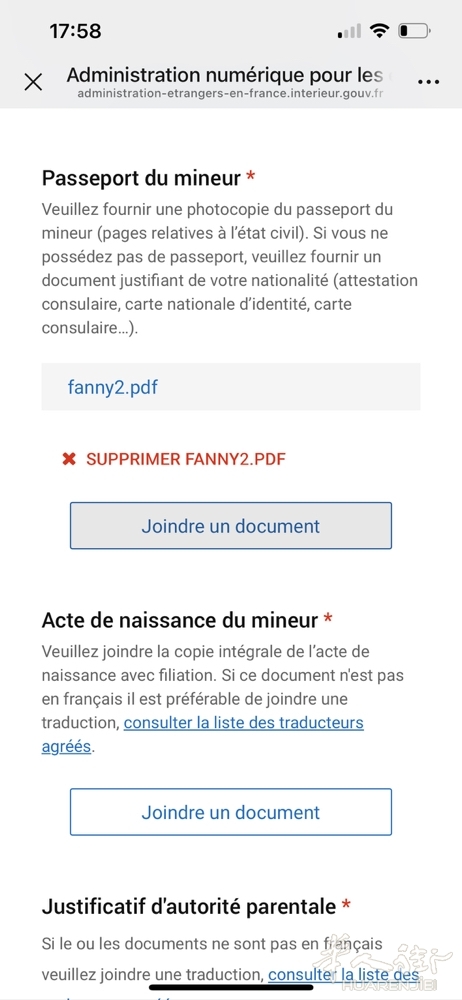The height and width of the screenshot is (1000, 462).
Task: Select the Acte de naissance du mineur heading
Action: 180,619
